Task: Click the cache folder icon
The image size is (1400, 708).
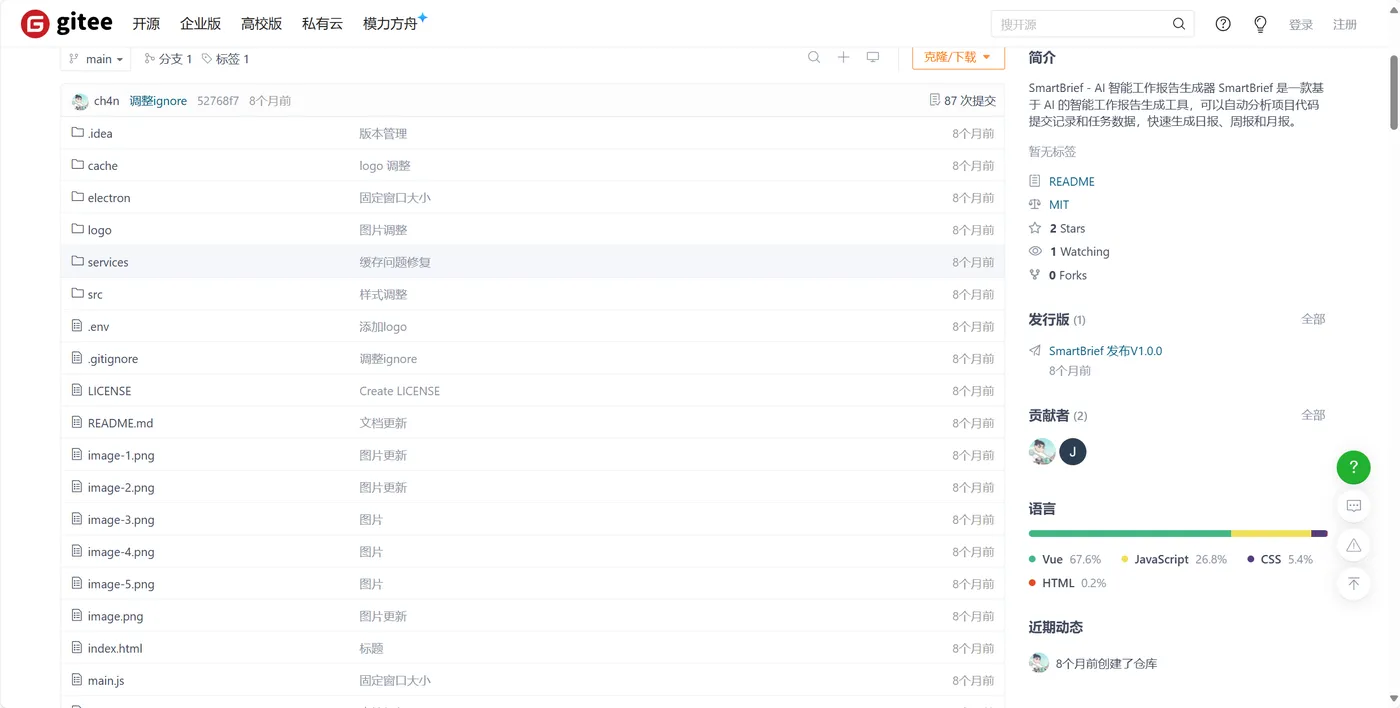Action: 78,165
